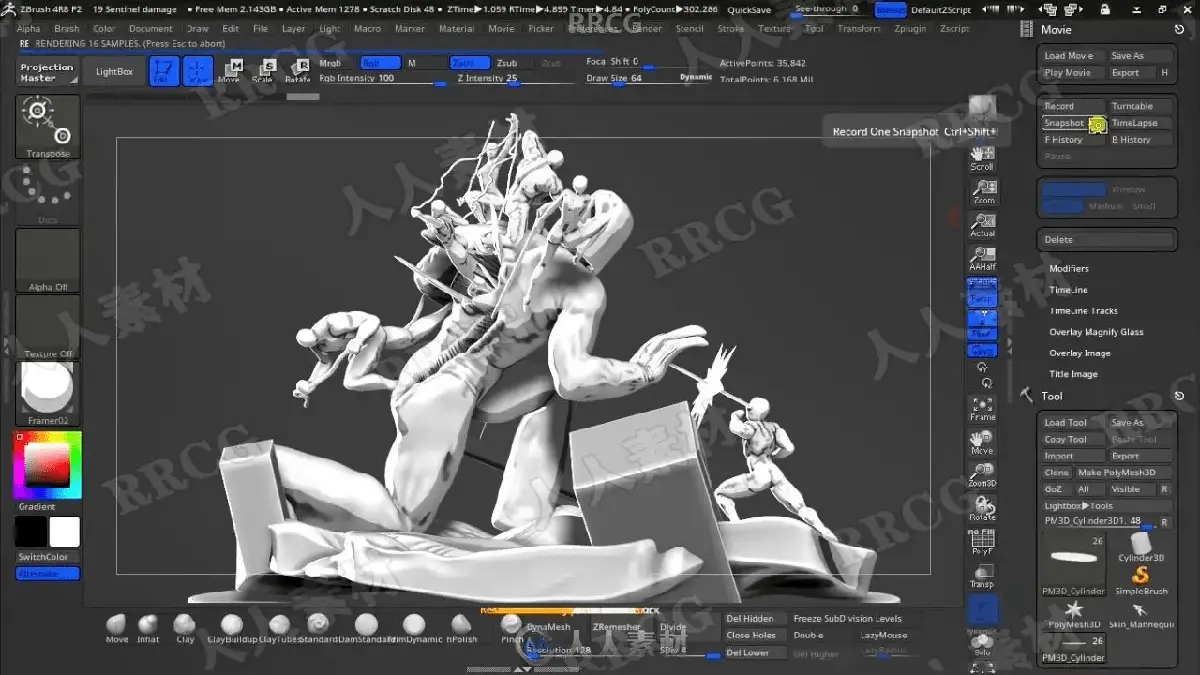1200x675 pixels.
Task: Click the AAHalf icon
Action: (x=982, y=257)
